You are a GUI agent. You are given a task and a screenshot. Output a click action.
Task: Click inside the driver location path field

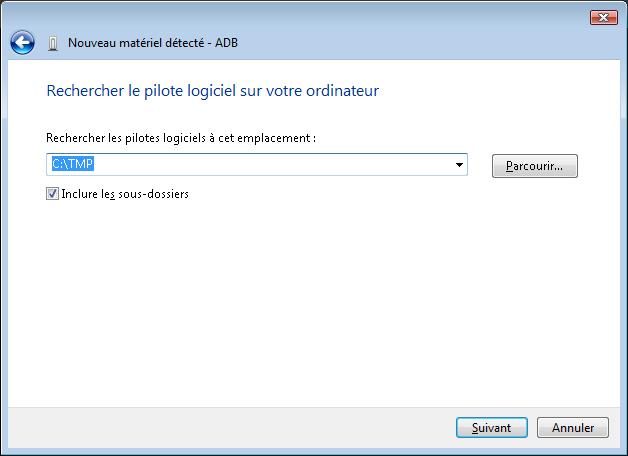click(x=250, y=165)
